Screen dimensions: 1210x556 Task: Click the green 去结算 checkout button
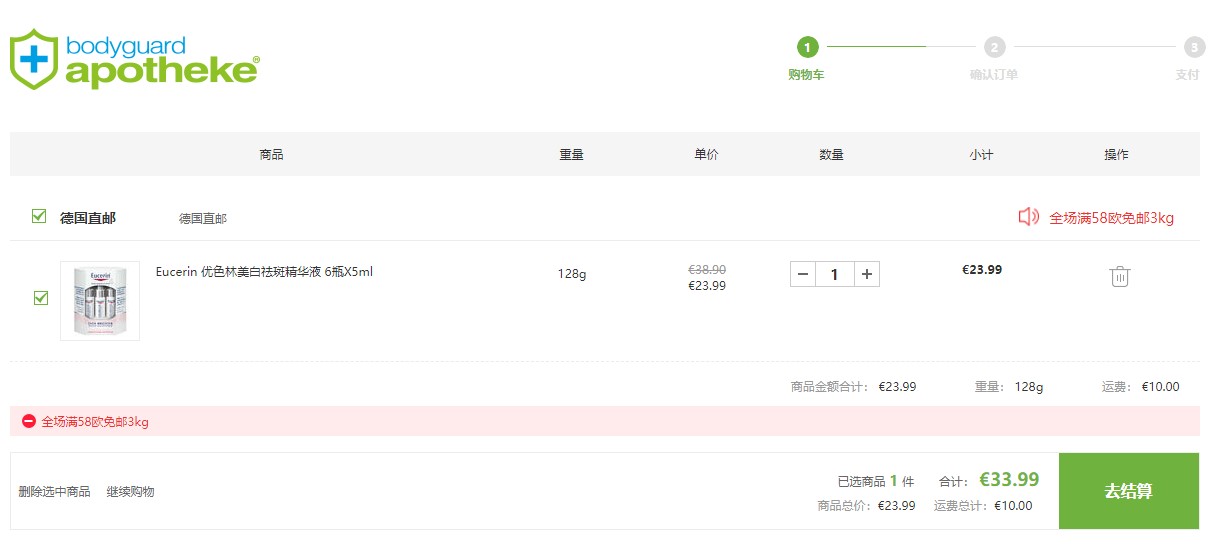tap(1129, 491)
